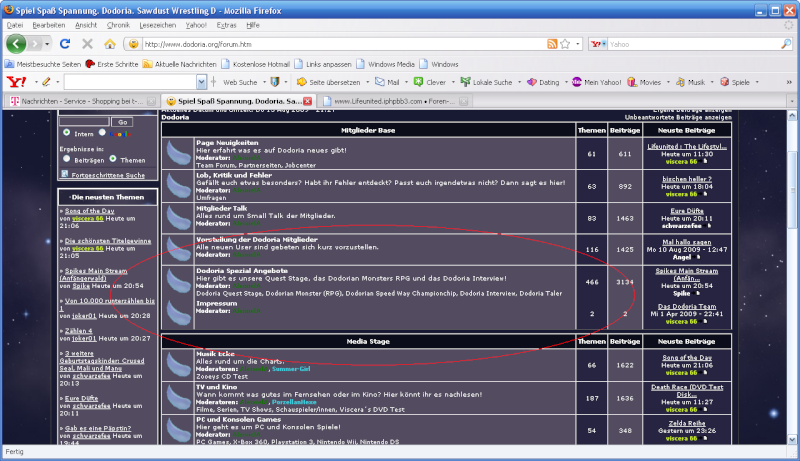Open Mail from the Yahoo toolbar
This screenshot has height=461, width=800.
coord(387,82)
